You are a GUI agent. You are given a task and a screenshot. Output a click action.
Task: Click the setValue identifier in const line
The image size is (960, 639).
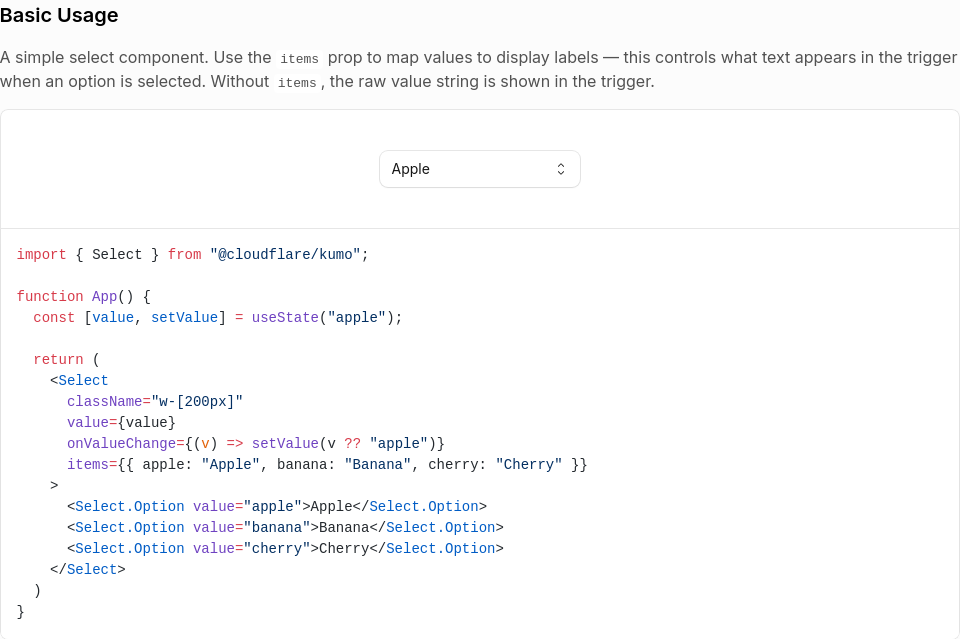(184, 318)
